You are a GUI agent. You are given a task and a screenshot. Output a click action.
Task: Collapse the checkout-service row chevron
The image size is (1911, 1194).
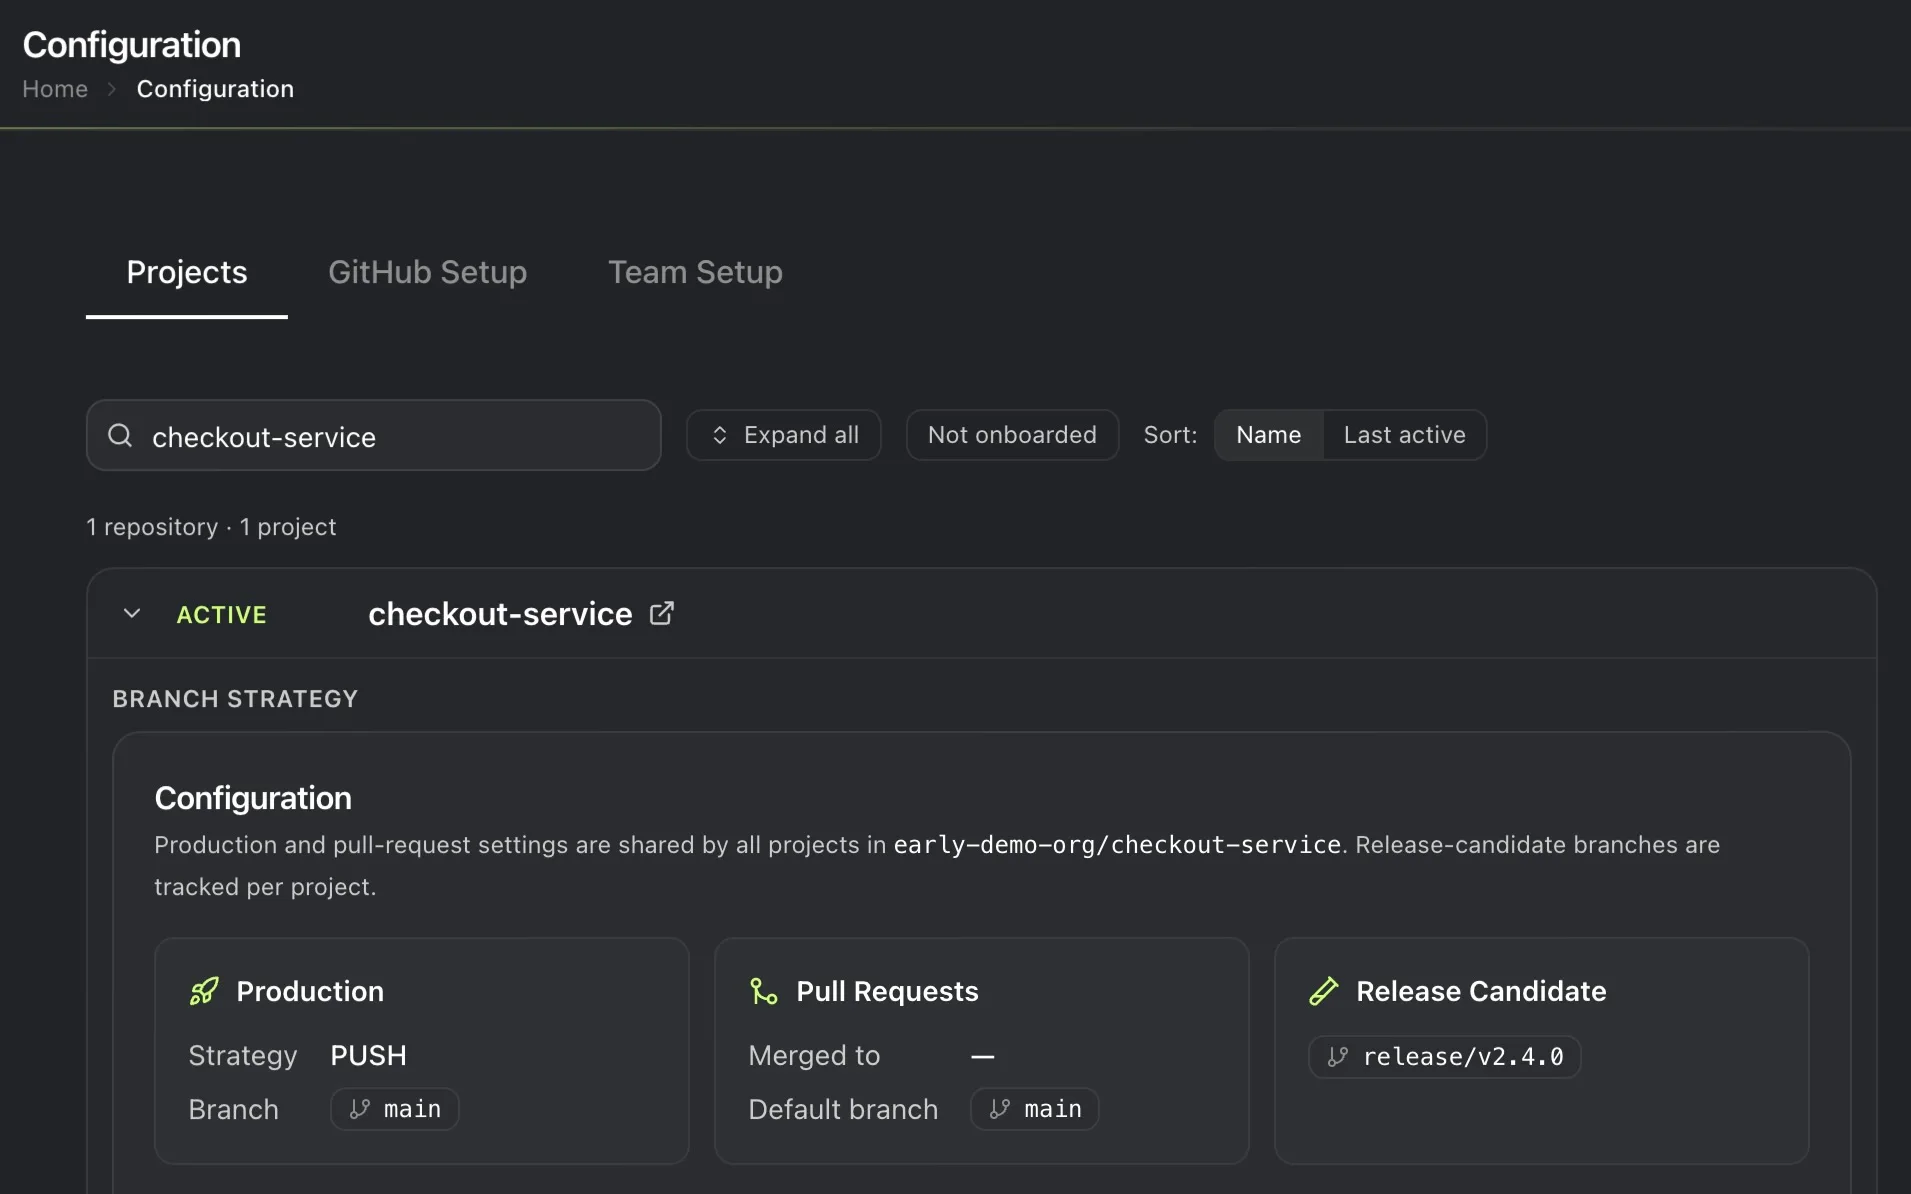click(132, 613)
